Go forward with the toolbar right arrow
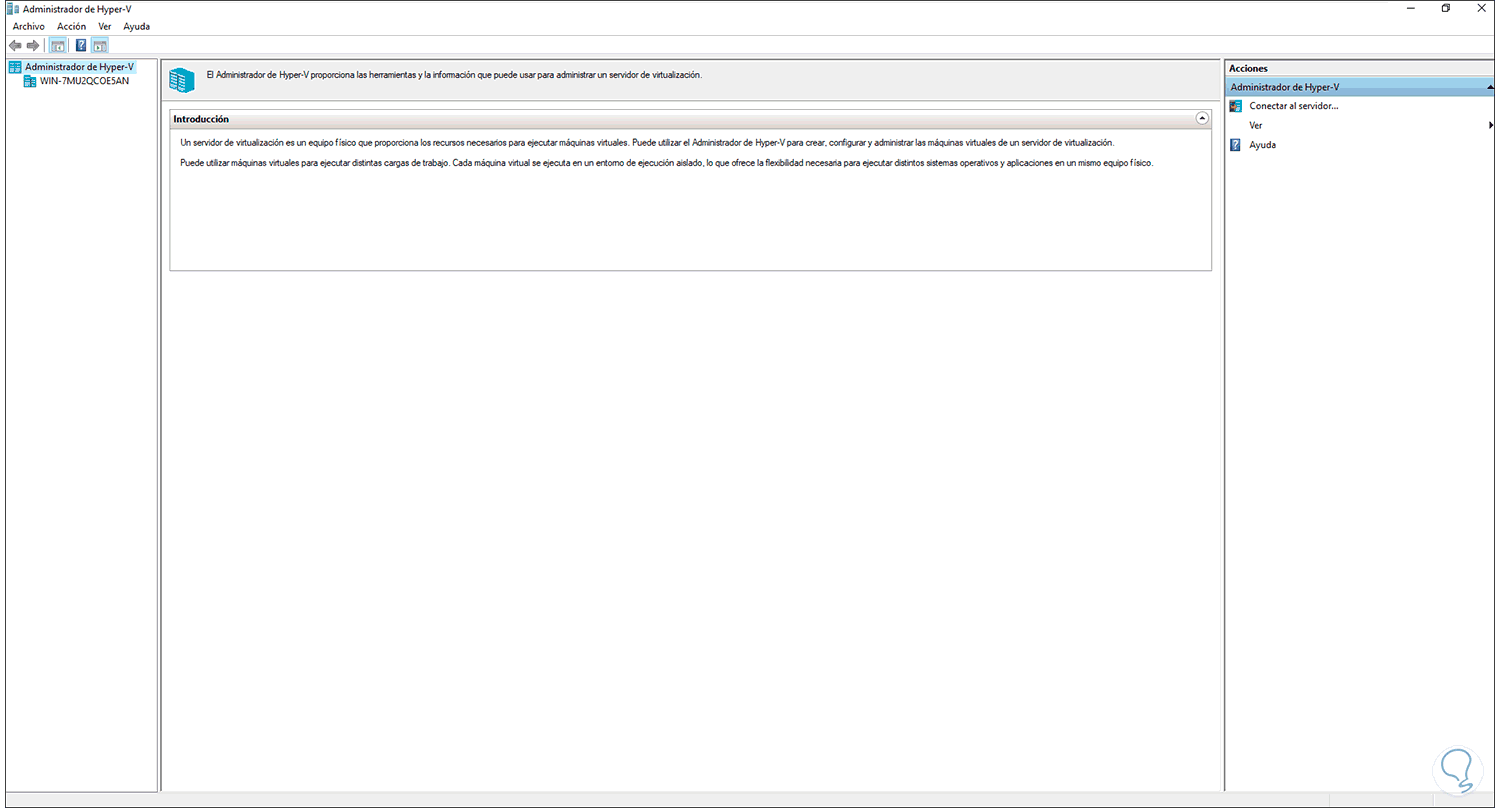This screenshot has width=1500, height=808. tap(33, 45)
